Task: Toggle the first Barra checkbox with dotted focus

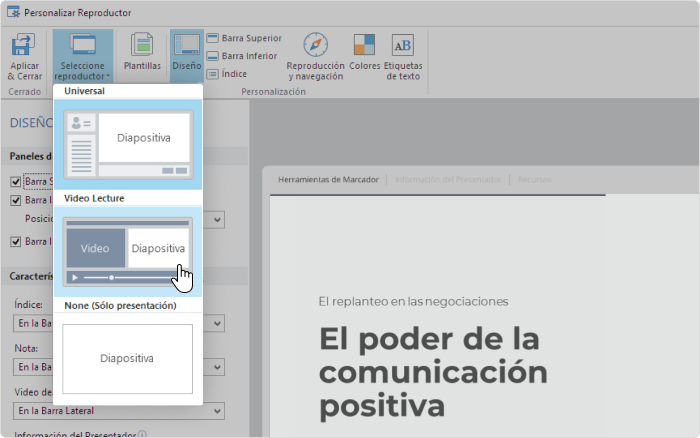Action: pyautogui.click(x=16, y=182)
